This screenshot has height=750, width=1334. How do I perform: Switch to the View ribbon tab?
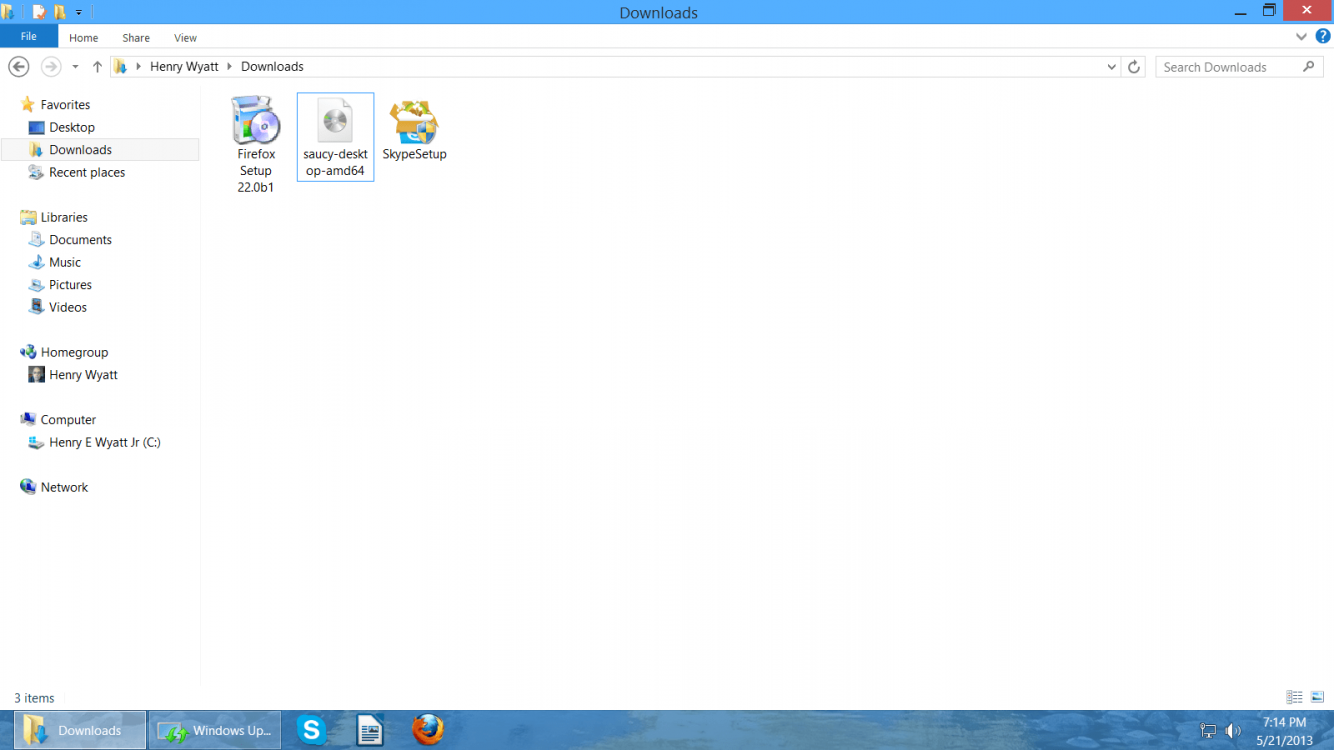tap(185, 38)
